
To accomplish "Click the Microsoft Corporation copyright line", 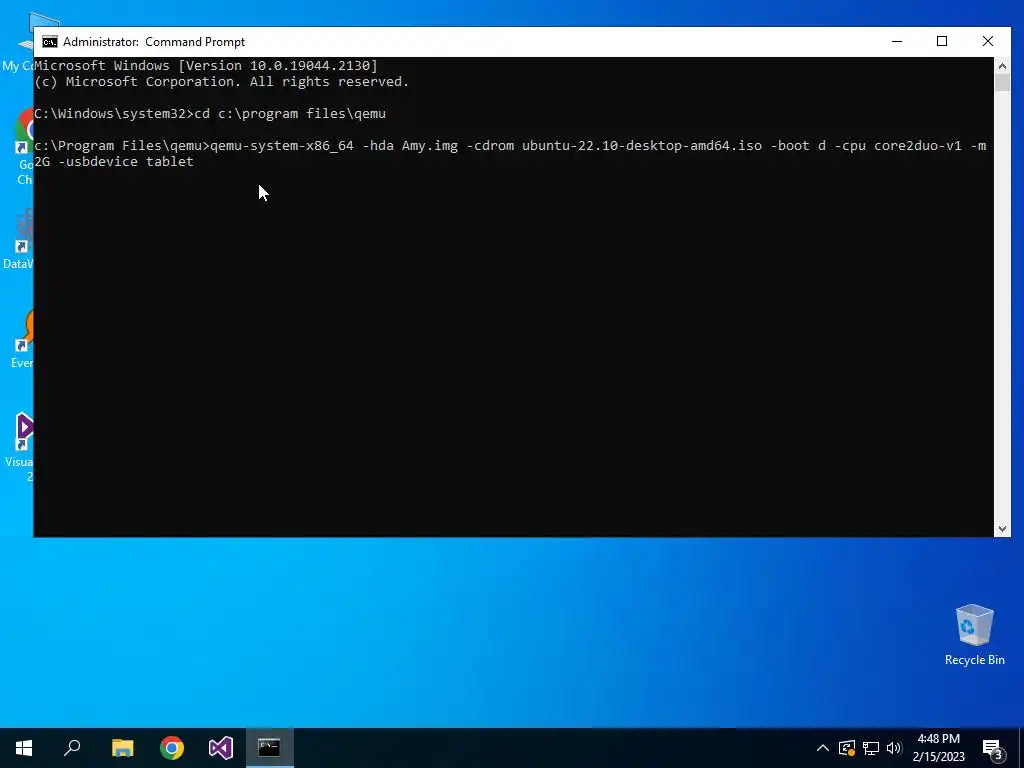I will click(221, 82).
